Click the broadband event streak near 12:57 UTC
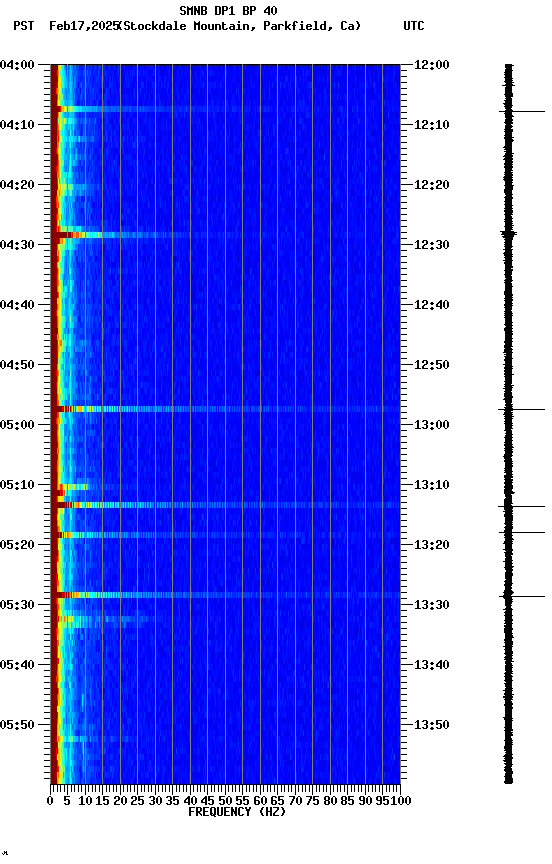The width and height of the screenshot is (552, 864). tap(225, 409)
